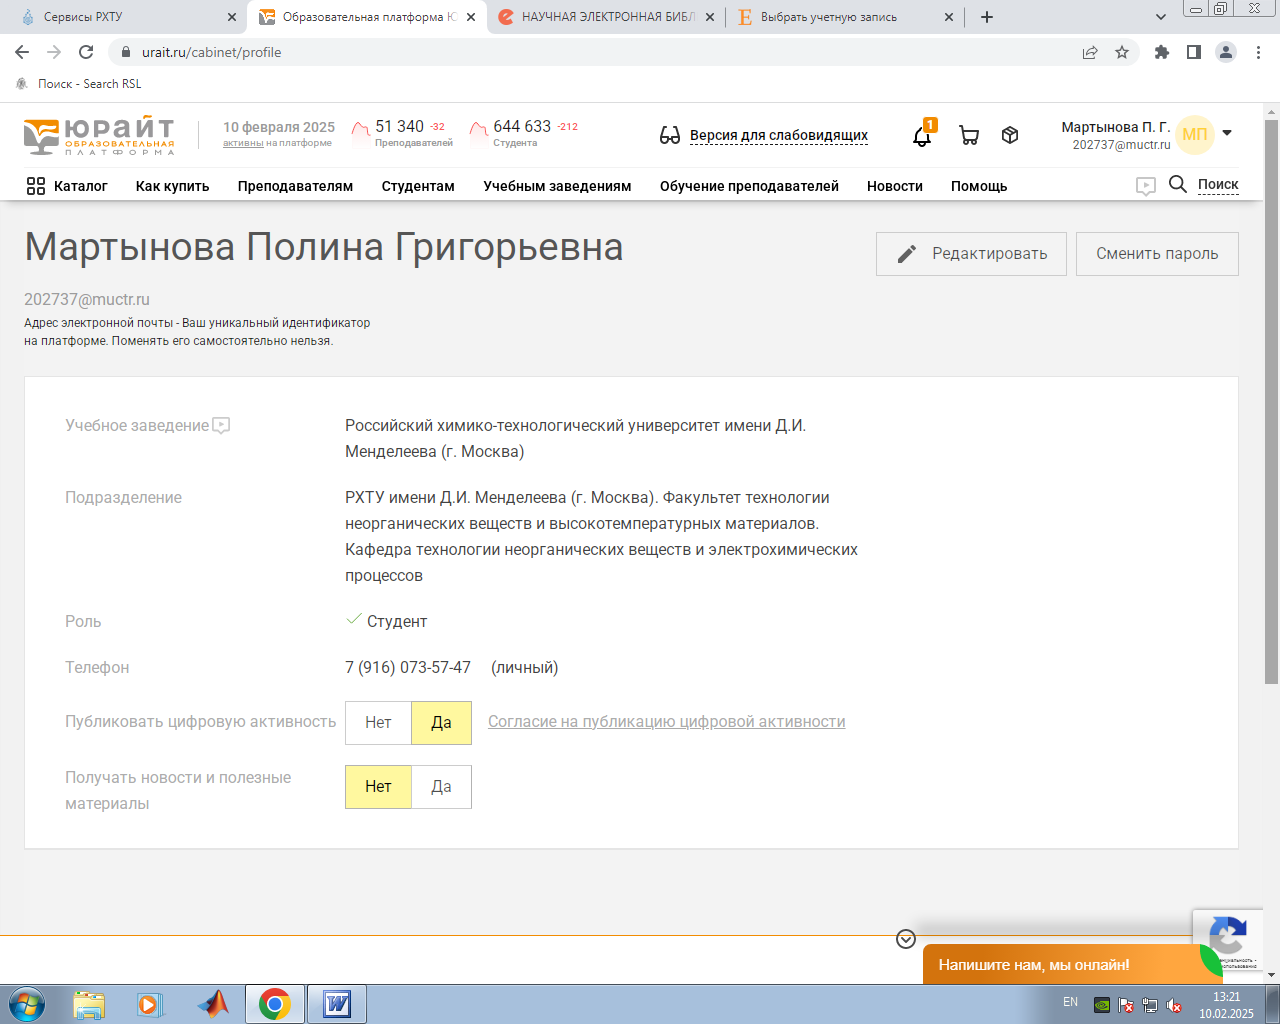Open the browser tab list dropdown
The height and width of the screenshot is (1024, 1280).
[x=1160, y=17]
